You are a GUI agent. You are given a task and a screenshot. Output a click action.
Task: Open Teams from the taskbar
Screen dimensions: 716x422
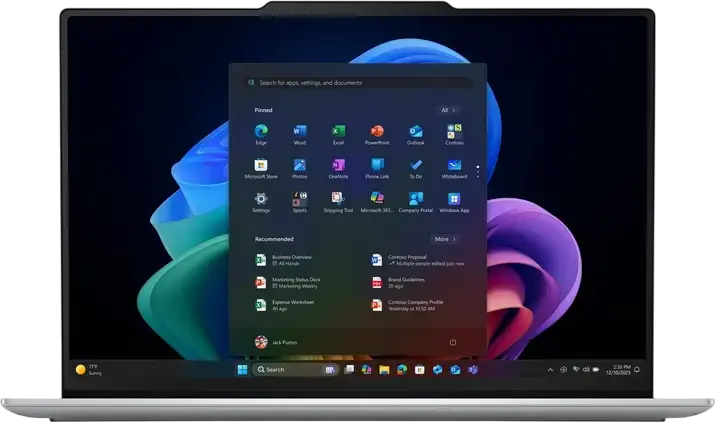tap(473, 369)
